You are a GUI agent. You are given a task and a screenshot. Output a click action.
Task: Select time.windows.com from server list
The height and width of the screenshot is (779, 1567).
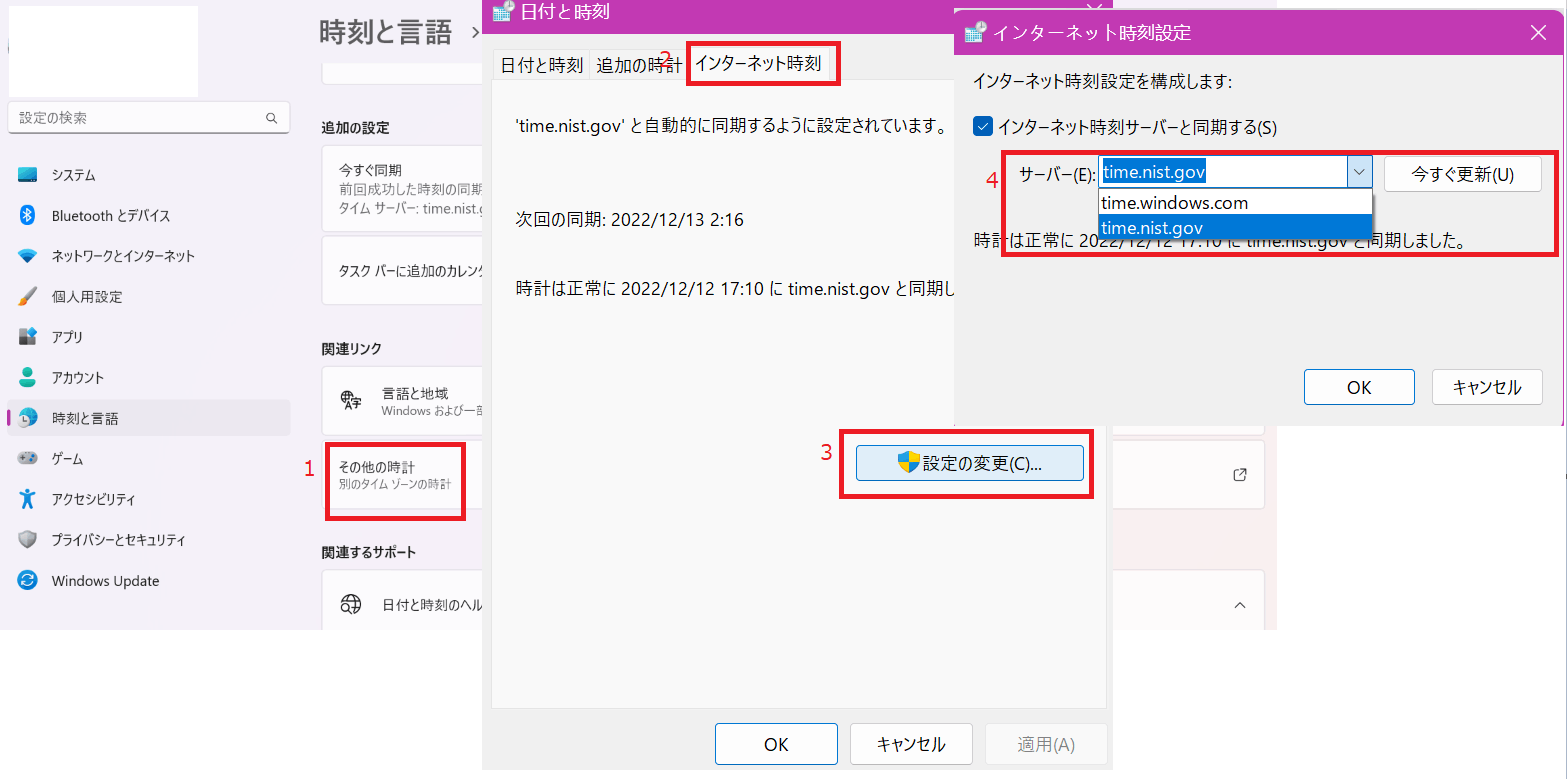1235,202
